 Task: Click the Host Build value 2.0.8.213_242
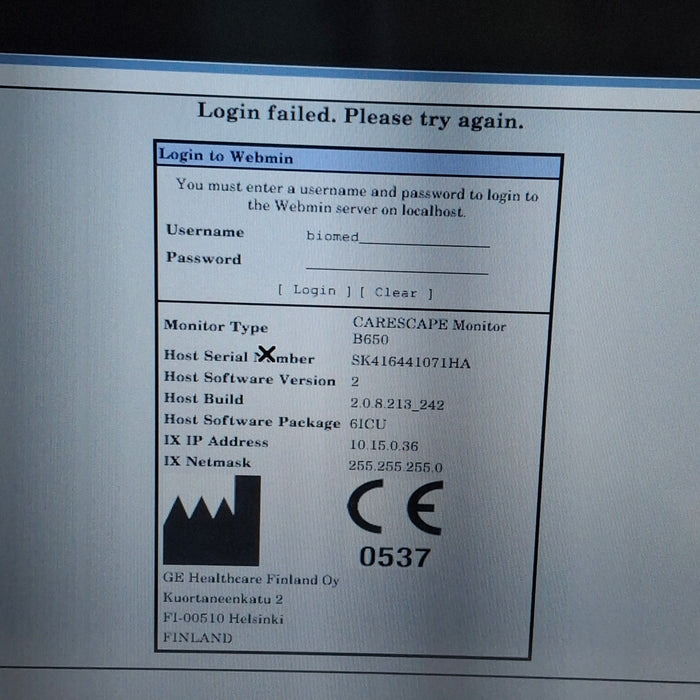[x=397, y=404]
